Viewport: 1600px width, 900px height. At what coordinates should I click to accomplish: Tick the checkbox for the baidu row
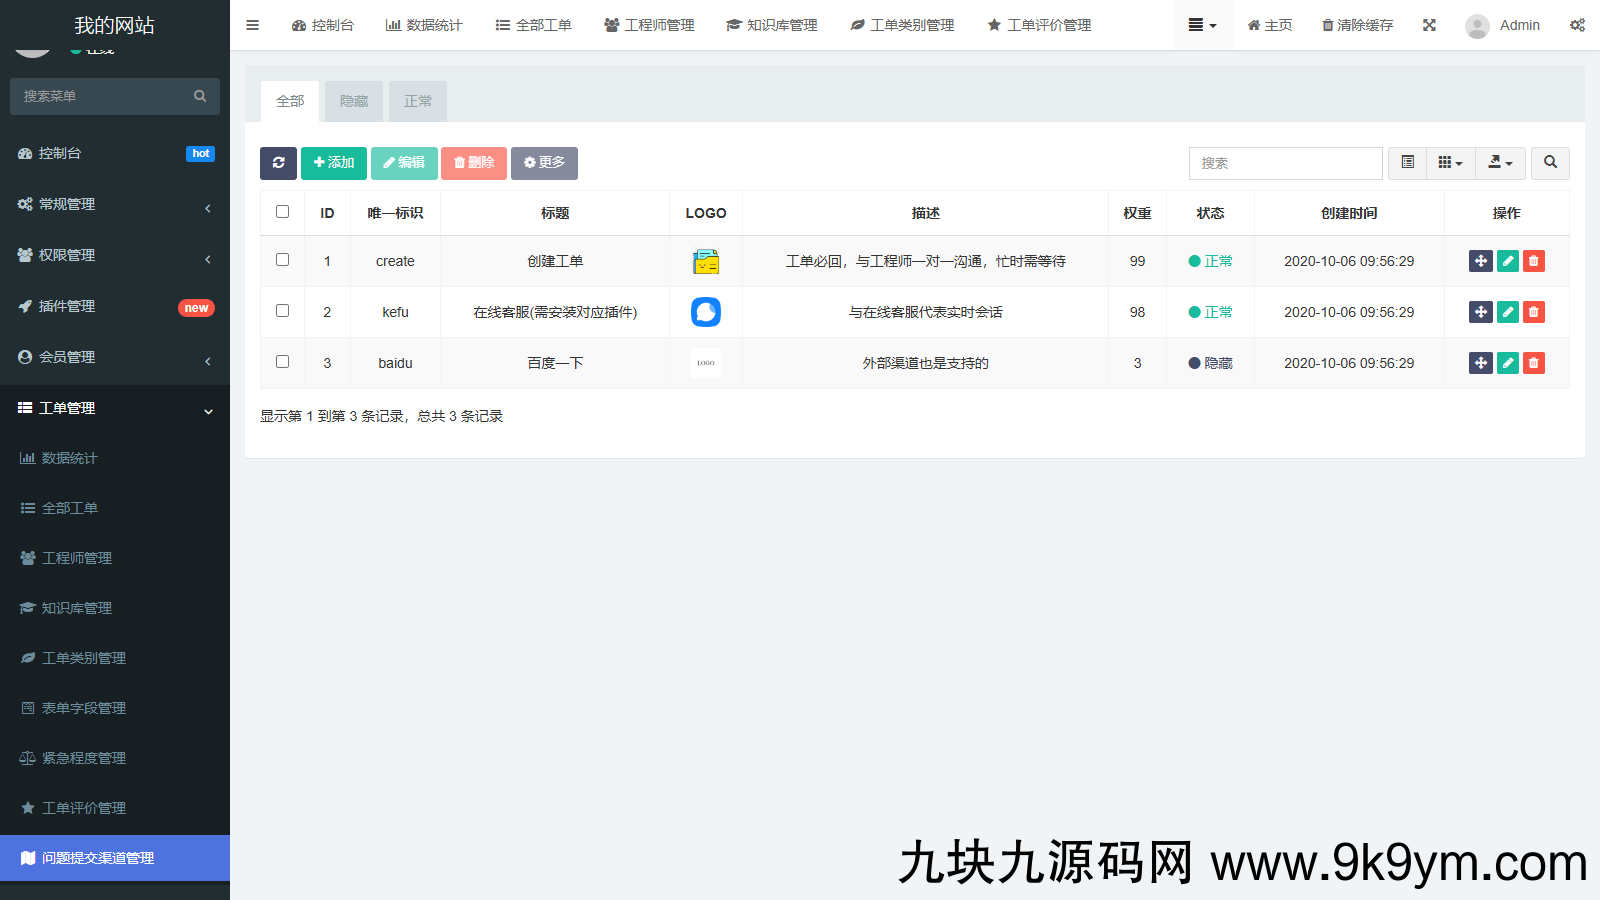click(282, 362)
